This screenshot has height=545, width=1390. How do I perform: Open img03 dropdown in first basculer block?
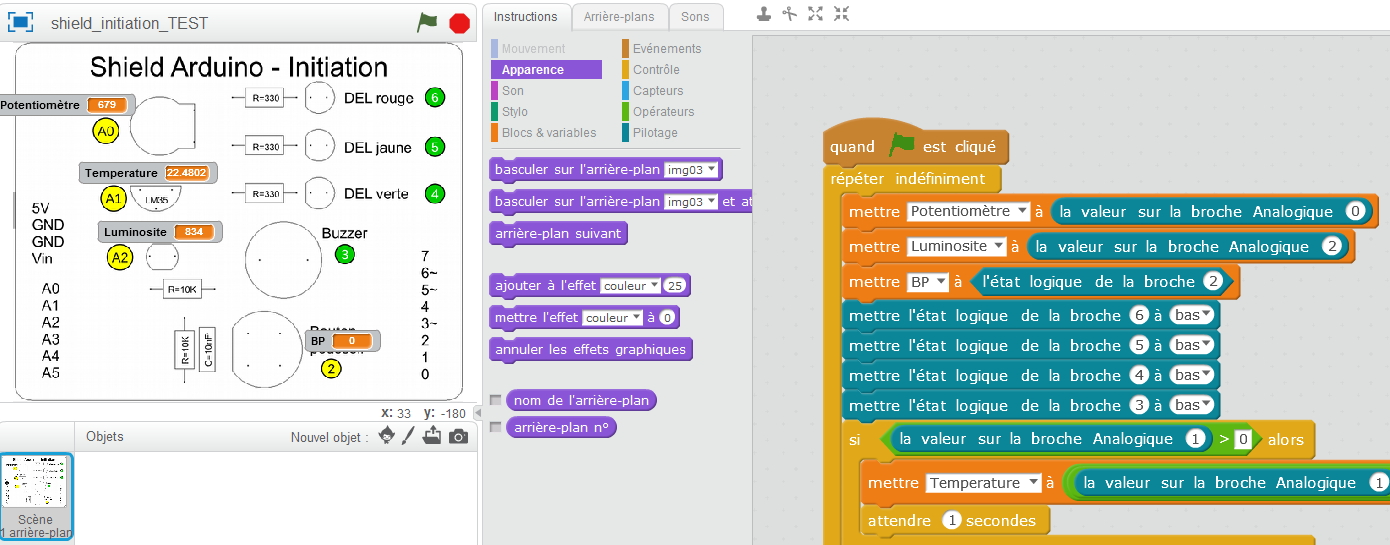(x=691, y=170)
